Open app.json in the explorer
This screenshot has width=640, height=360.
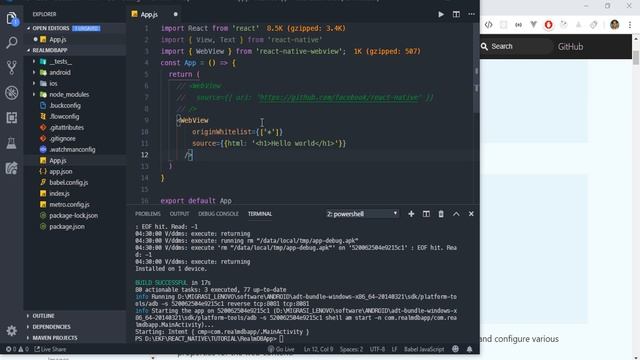(x=75, y=171)
